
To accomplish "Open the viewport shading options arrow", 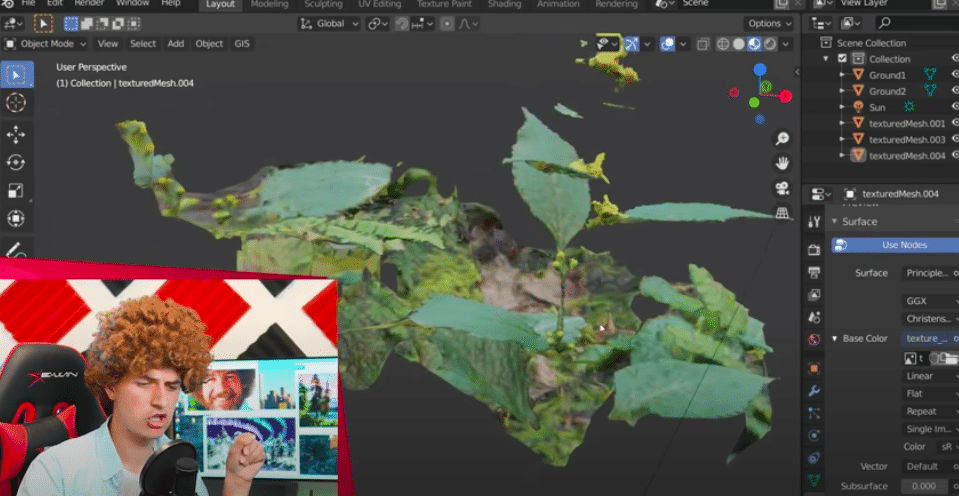I will point(786,44).
